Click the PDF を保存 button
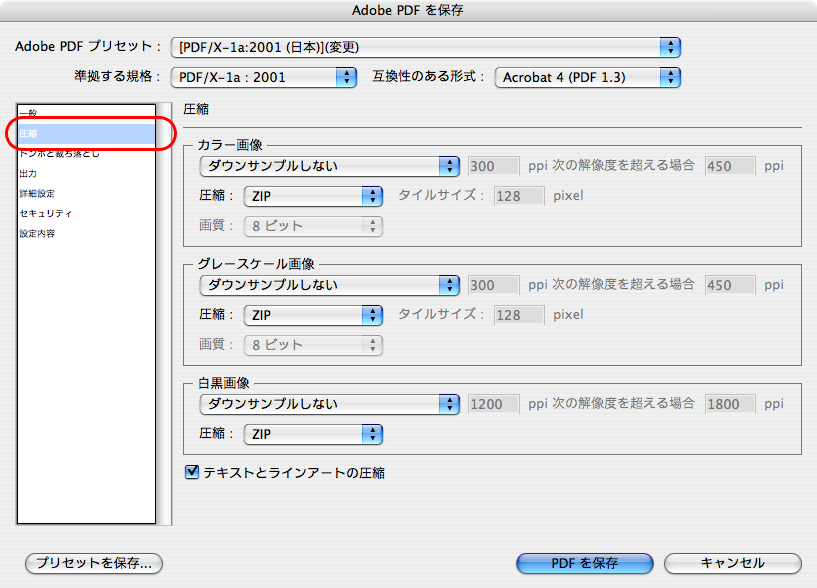The image size is (817, 588). click(x=585, y=564)
